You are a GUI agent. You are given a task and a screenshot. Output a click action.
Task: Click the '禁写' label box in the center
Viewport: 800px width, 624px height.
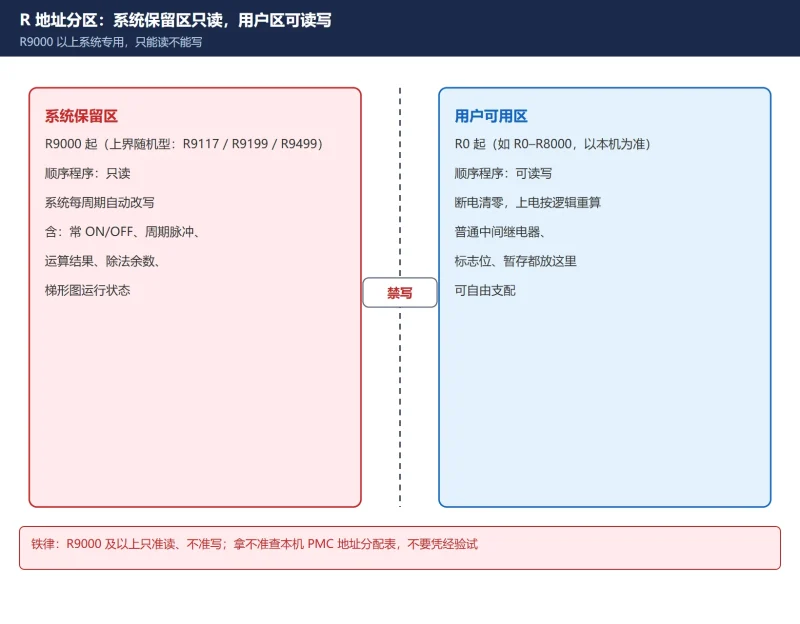pyautogui.click(x=400, y=292)
